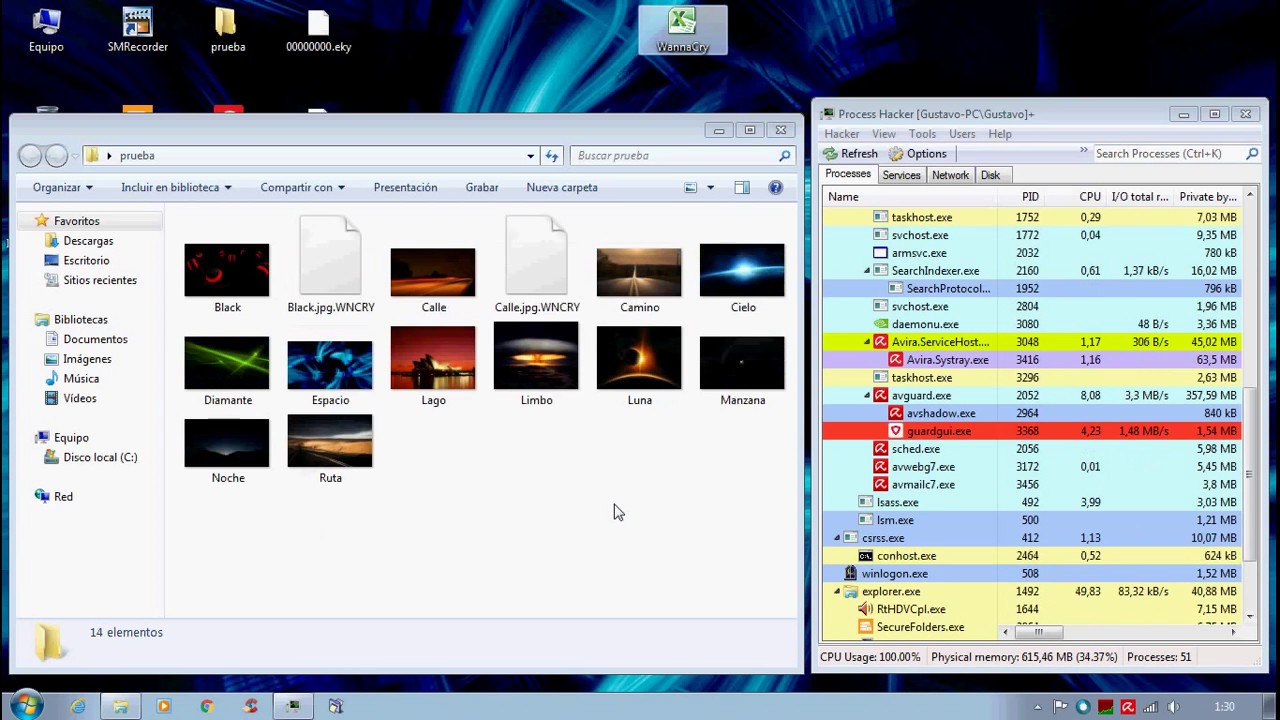The image size is (1280, 720).
Task: Open Documentos library in navigation pane
Action: [x=95, y=339]
